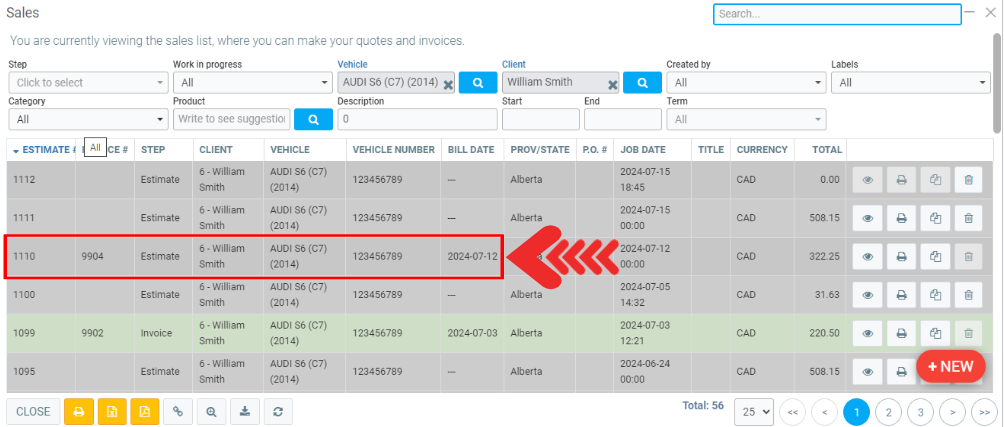Image resolution: width=1004 pixels, height=427 pixels.
Task: Duplicate estimate 1112 with the copy icon
Action: [x=935, y=180]
